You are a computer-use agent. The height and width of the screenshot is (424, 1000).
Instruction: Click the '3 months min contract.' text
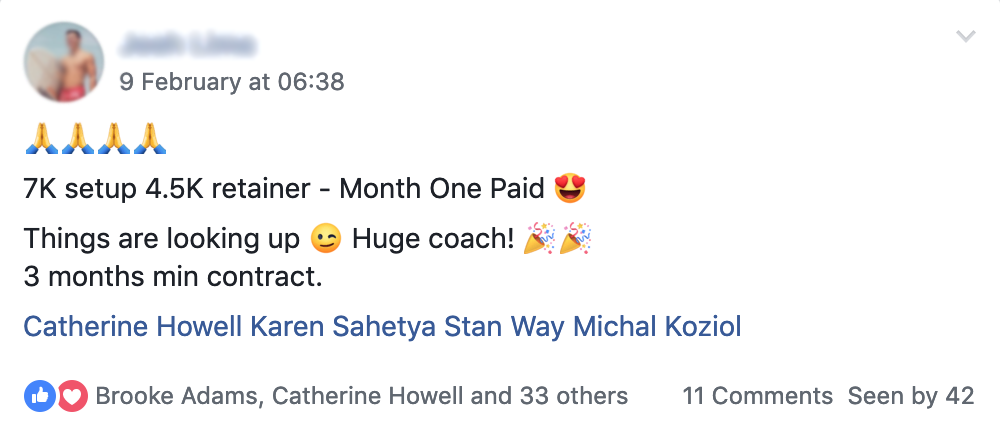click(173, 277)
